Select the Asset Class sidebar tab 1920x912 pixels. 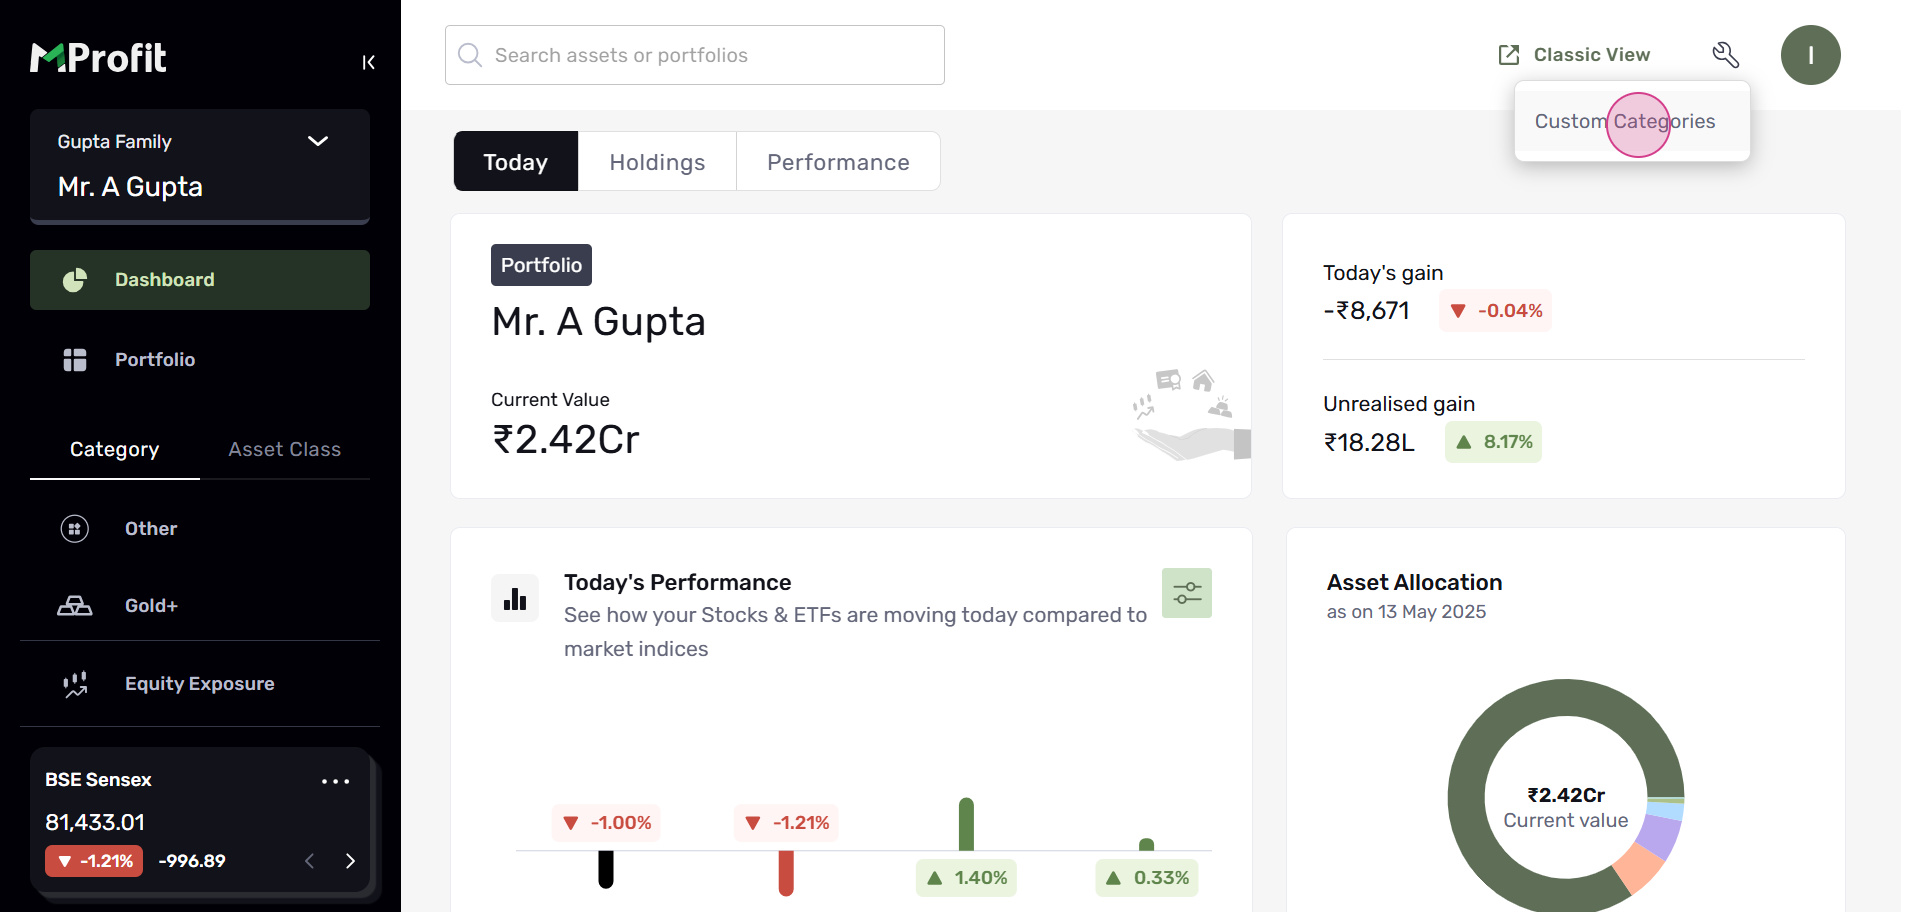[x=284, y=450]
